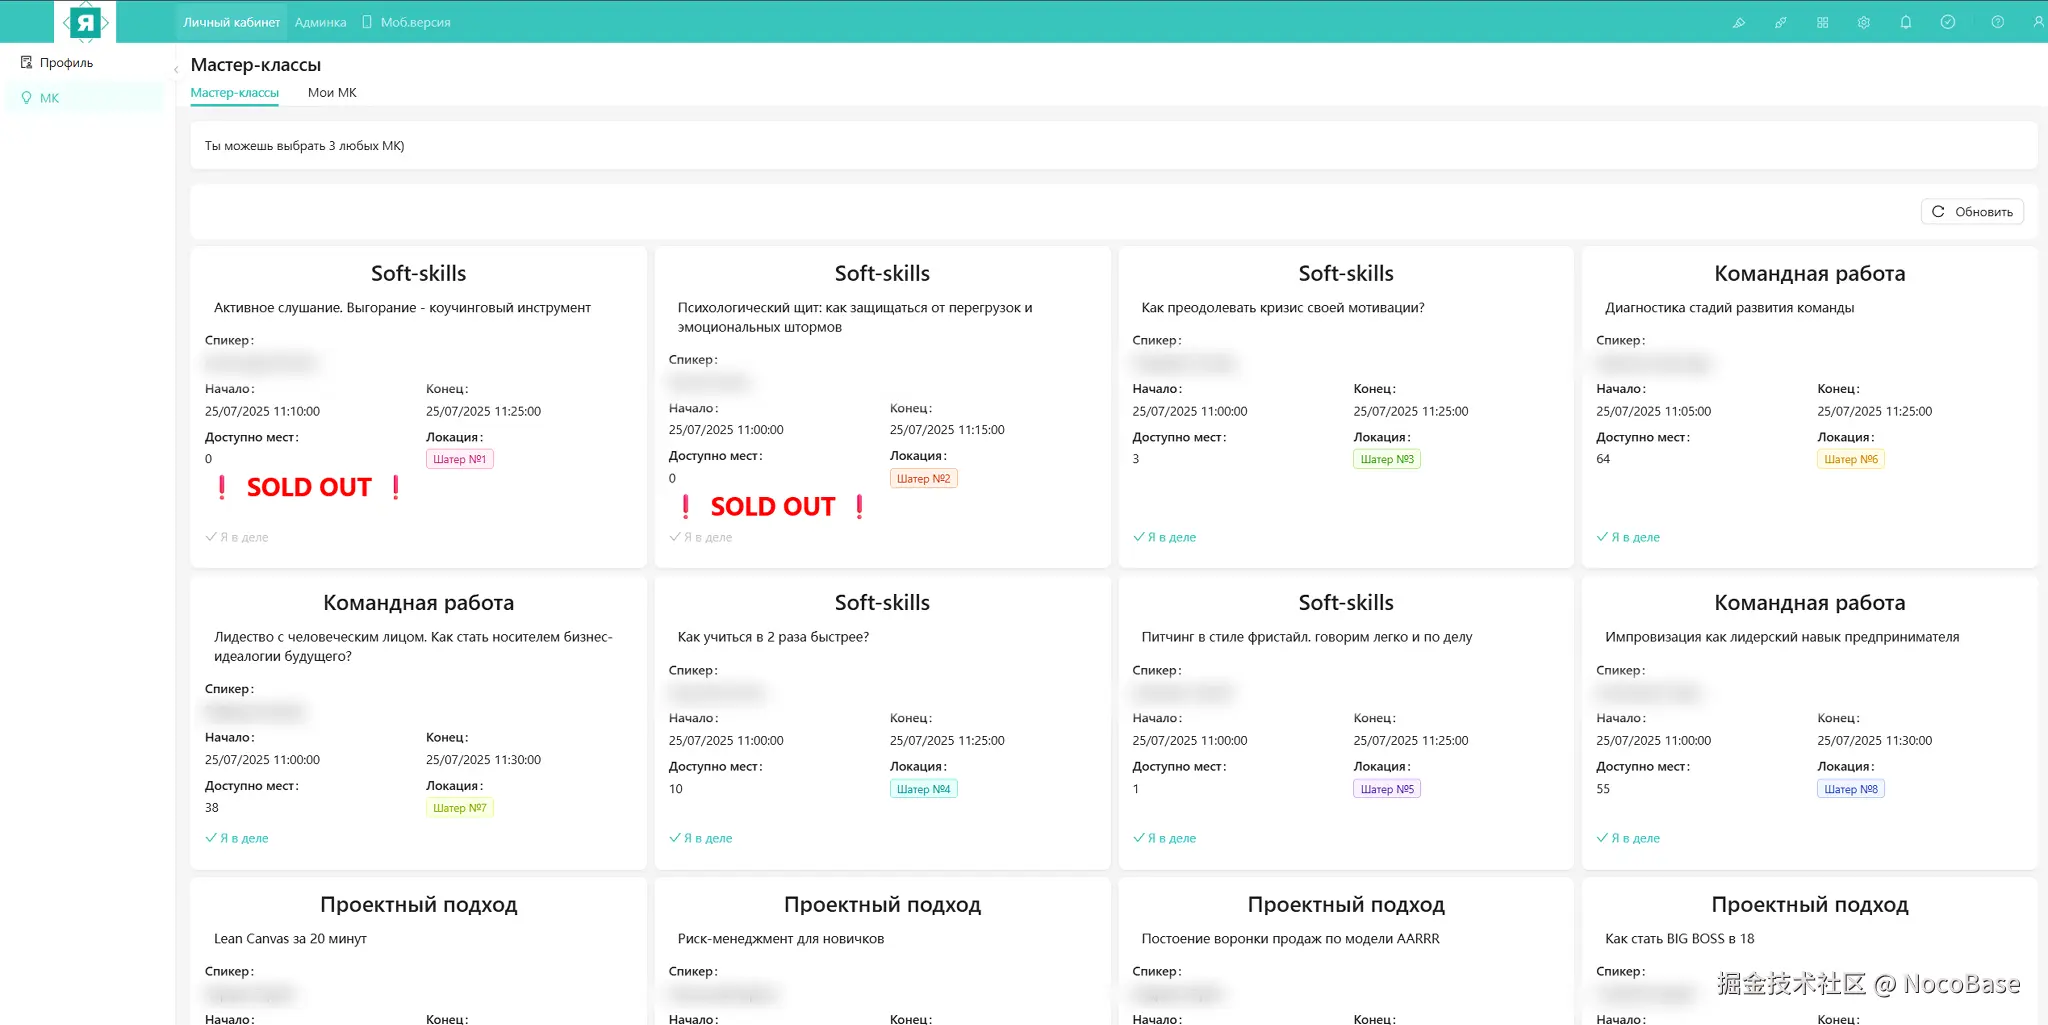Open the Админка top menu item
Viewport: 2048px width, 1025px height.
click(320, 22)
